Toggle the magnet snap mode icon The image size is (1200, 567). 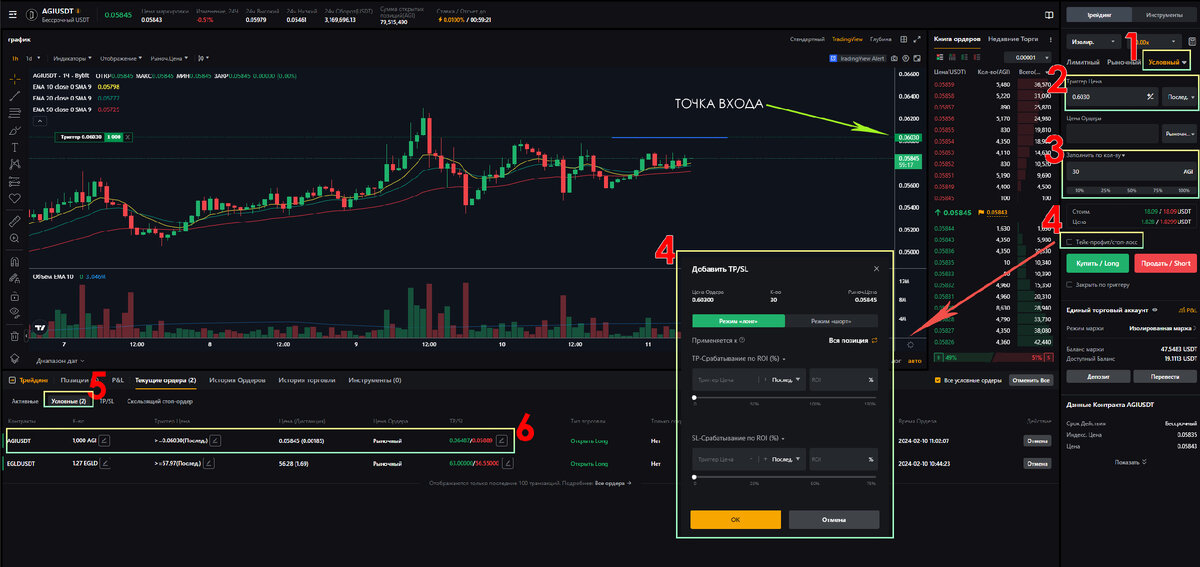coord(14,262)
